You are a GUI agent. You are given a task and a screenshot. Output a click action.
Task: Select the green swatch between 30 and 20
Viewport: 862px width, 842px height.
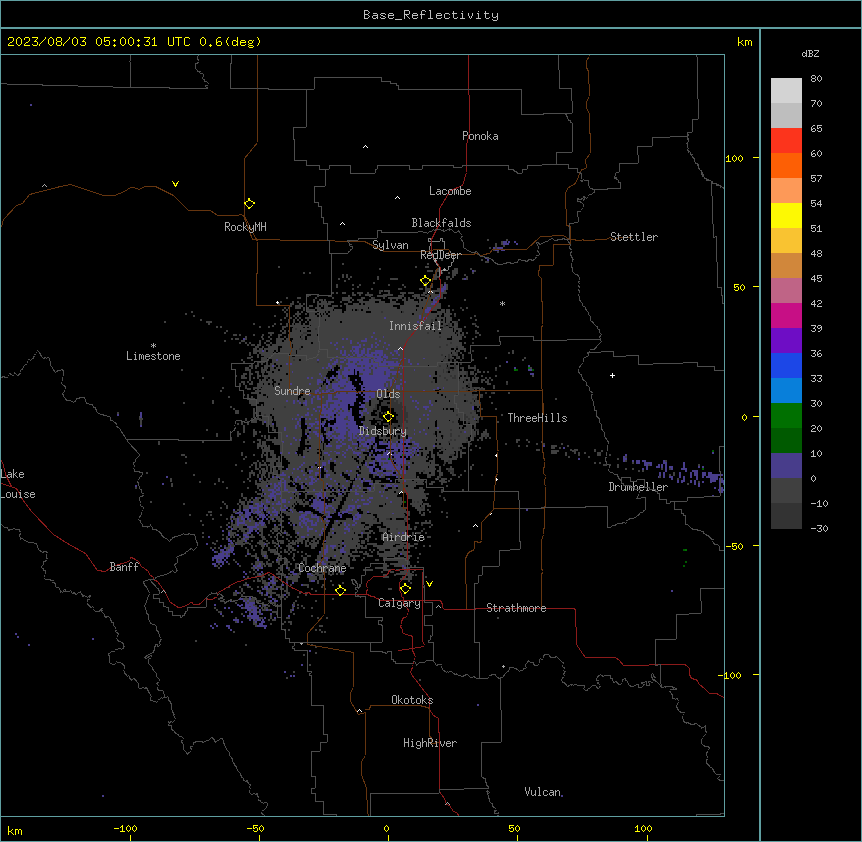pyautogui.click(x=786, y=416)
